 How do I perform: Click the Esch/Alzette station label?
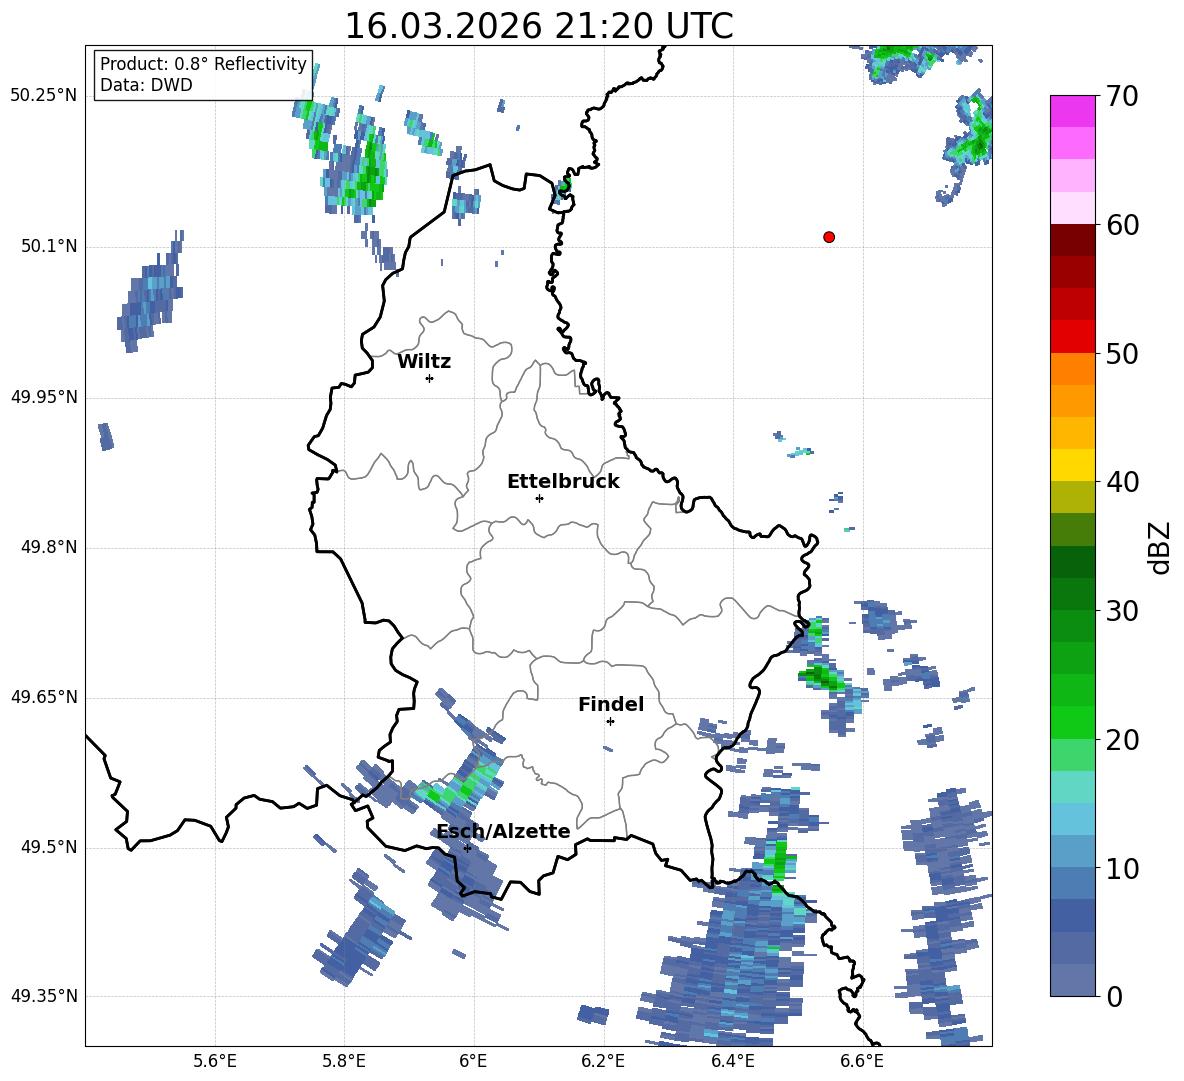[x=504, y=832]
